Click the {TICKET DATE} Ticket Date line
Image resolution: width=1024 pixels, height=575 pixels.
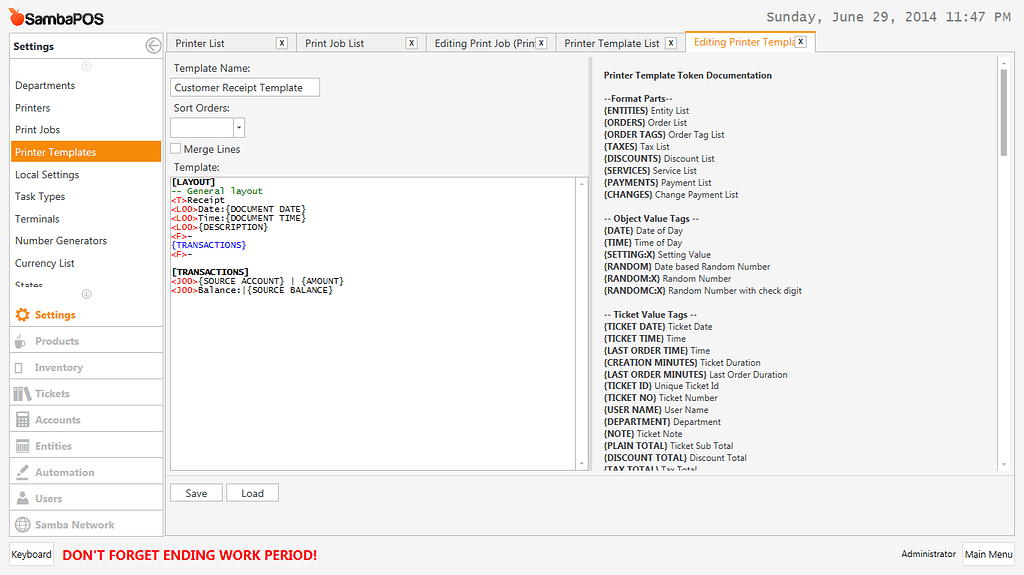(x=658, y=327)
